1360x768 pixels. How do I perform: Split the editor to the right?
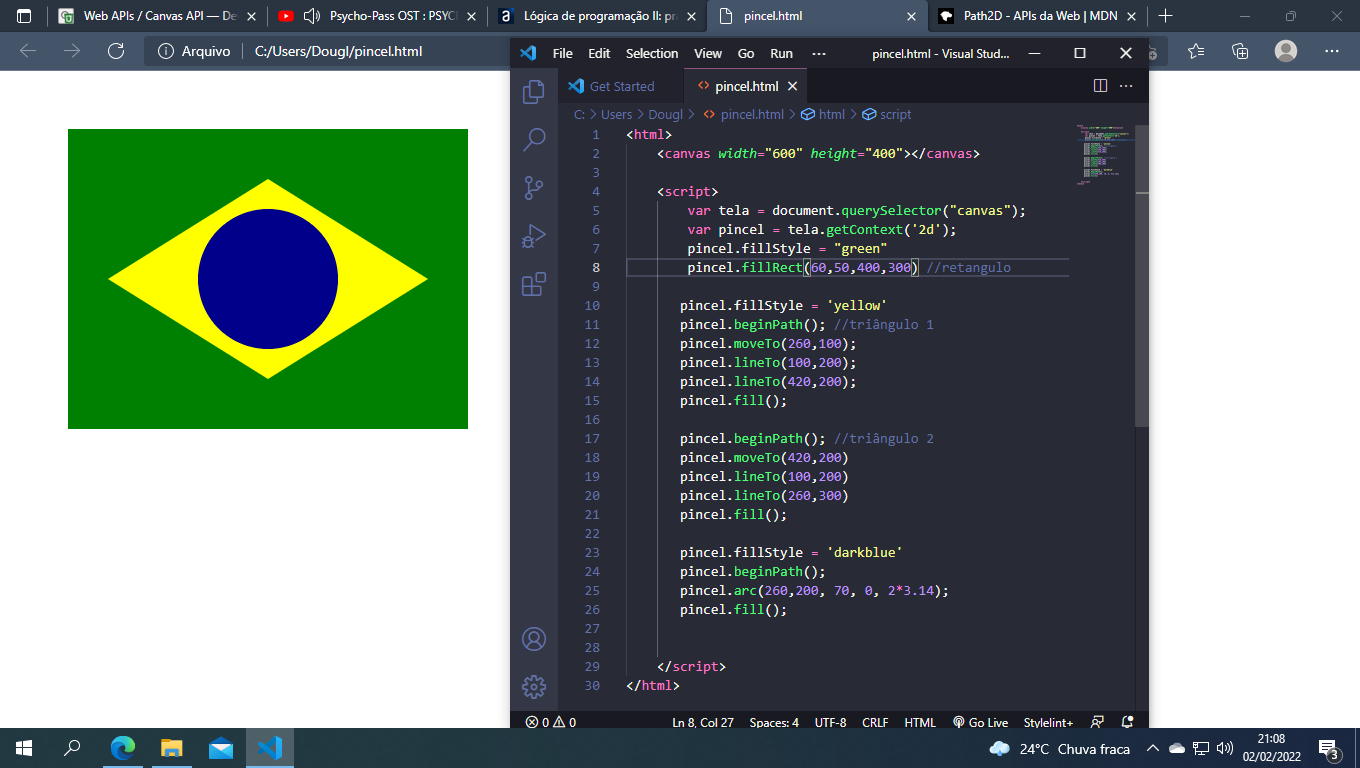click(1100, 86)
